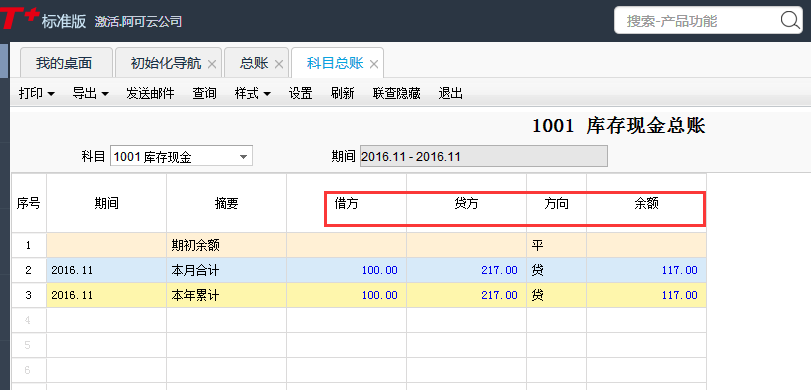Click 平 direction in 期初余额 row
The height and width of the screenshot is (390, 811).
557,245
